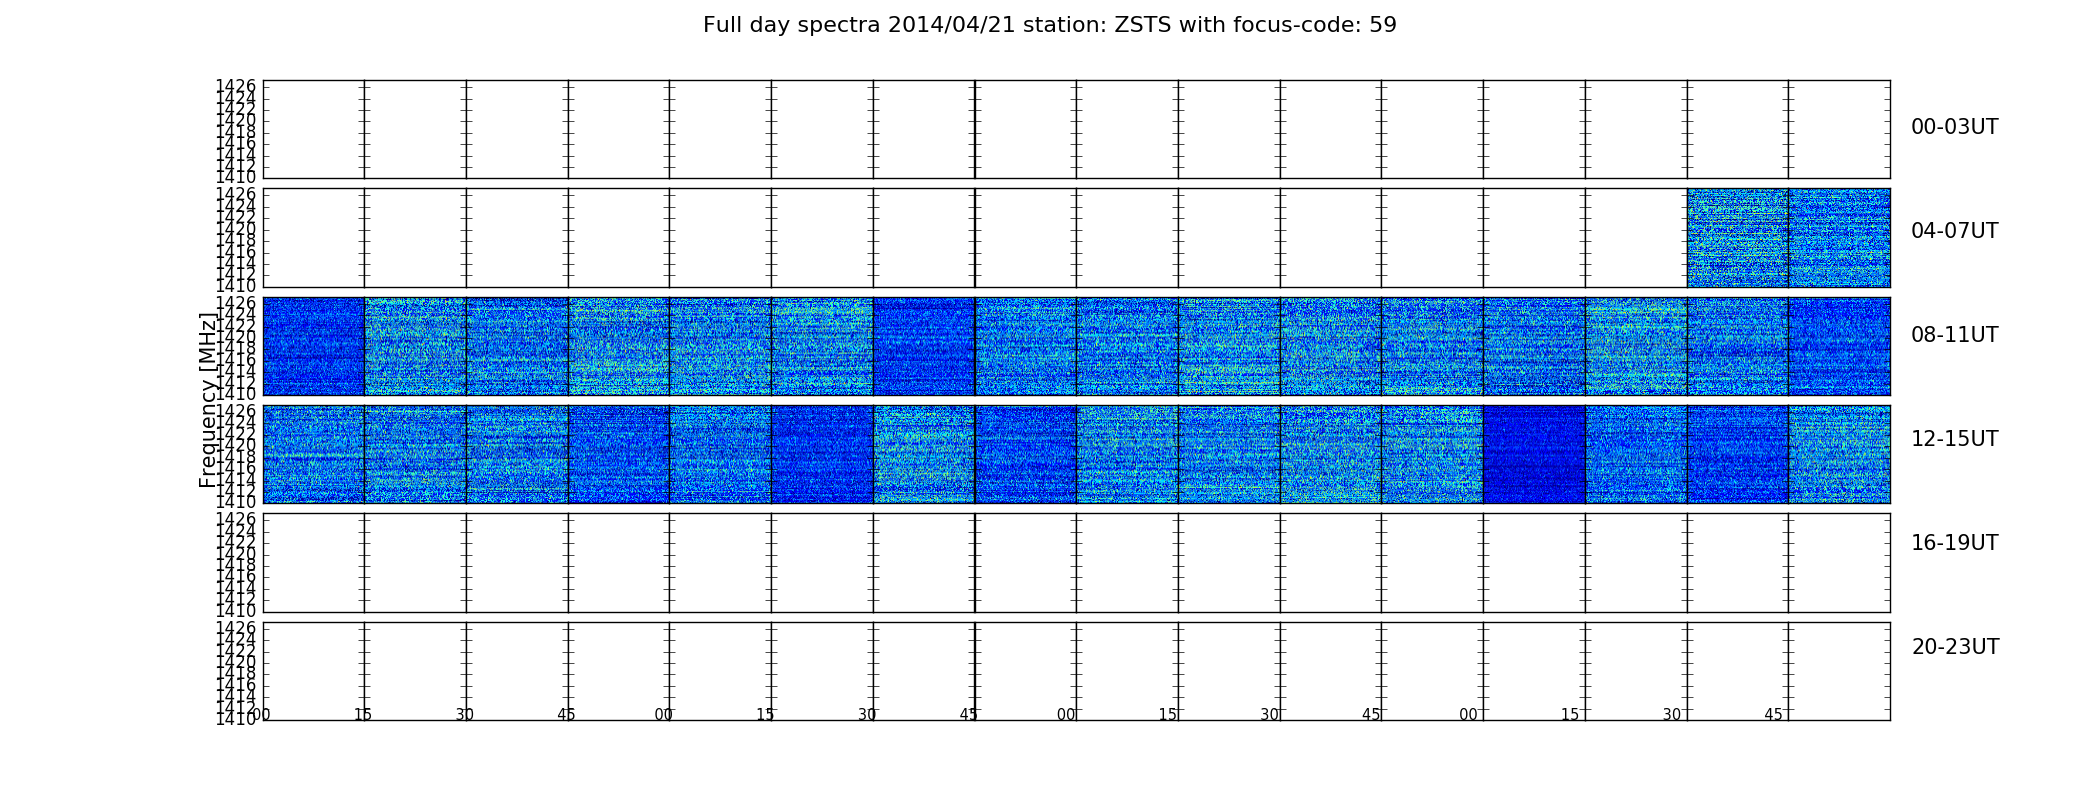
Task: Select the '00-03UT' row label
Action: tap(1954, 127)
